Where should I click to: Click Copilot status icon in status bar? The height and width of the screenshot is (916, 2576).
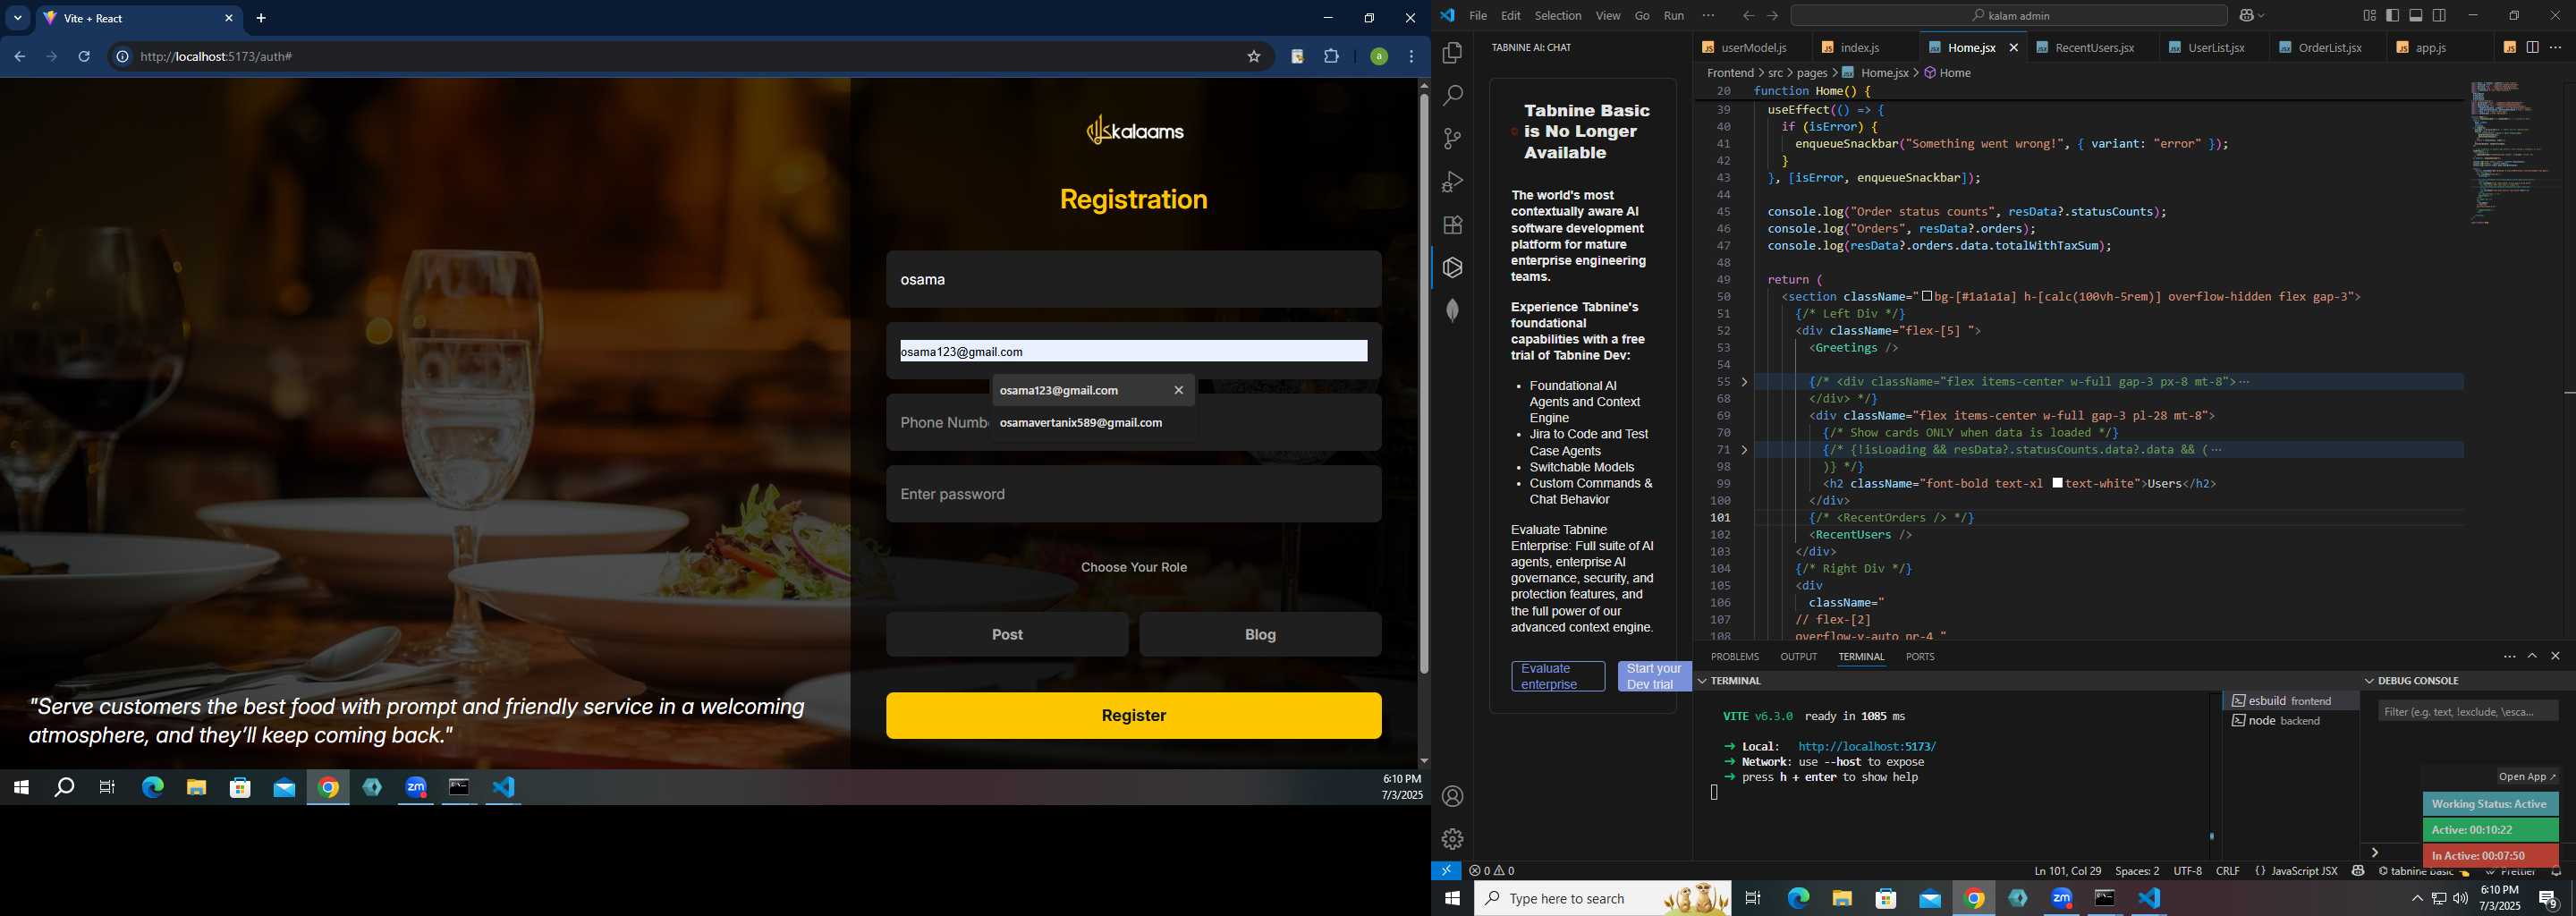click(x=2358, y=871)
